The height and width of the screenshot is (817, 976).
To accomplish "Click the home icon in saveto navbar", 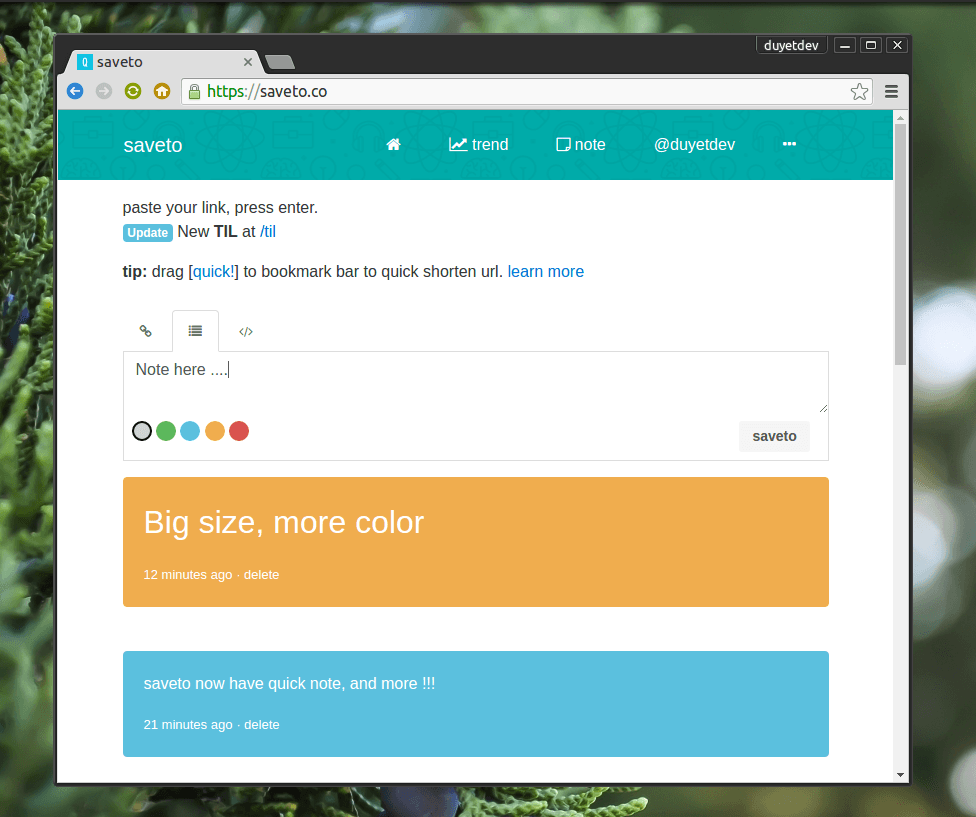I will (x=393, y=144).
